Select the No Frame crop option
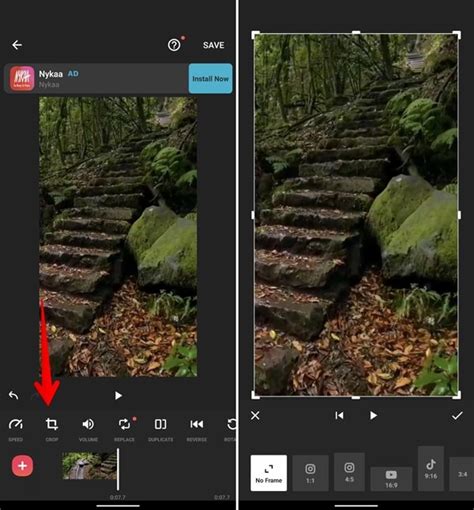 pos(269,473)
